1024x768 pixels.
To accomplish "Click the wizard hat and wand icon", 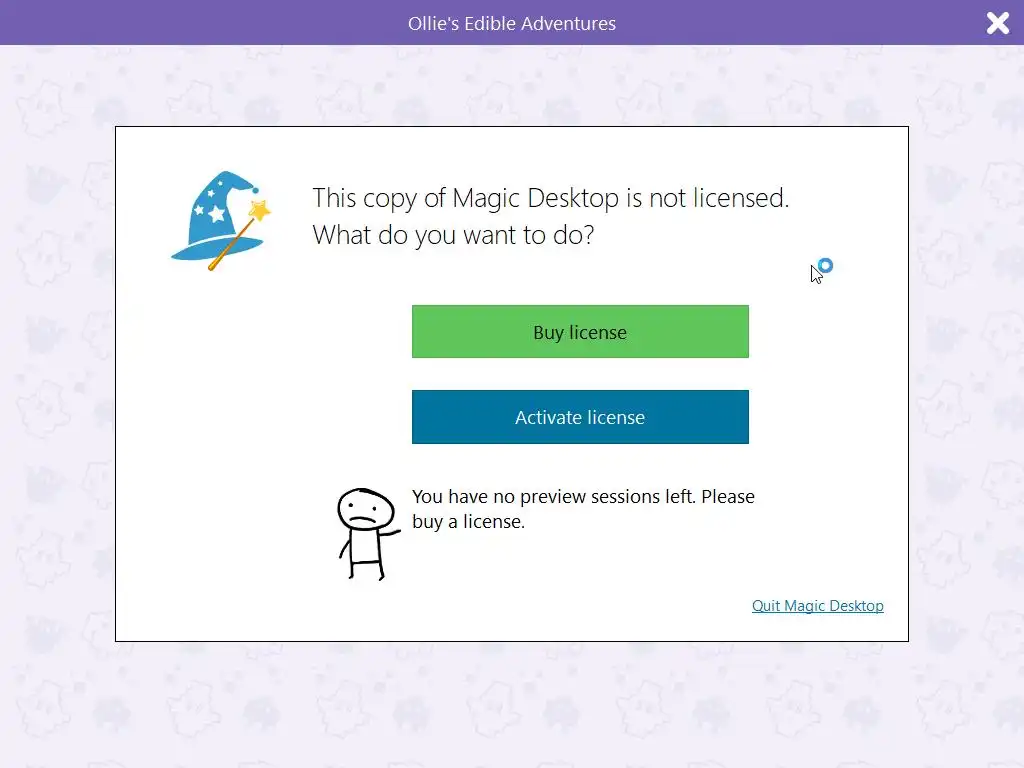I will click(x=221, y=221).
